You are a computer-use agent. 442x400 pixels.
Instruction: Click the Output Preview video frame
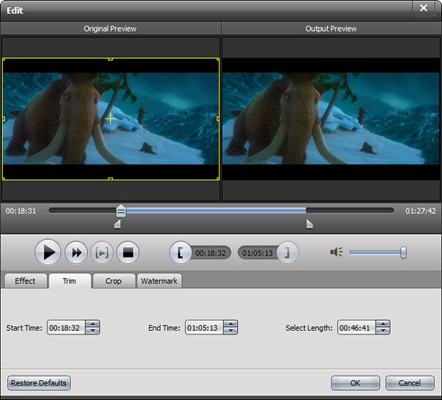(x=331, y=119)
